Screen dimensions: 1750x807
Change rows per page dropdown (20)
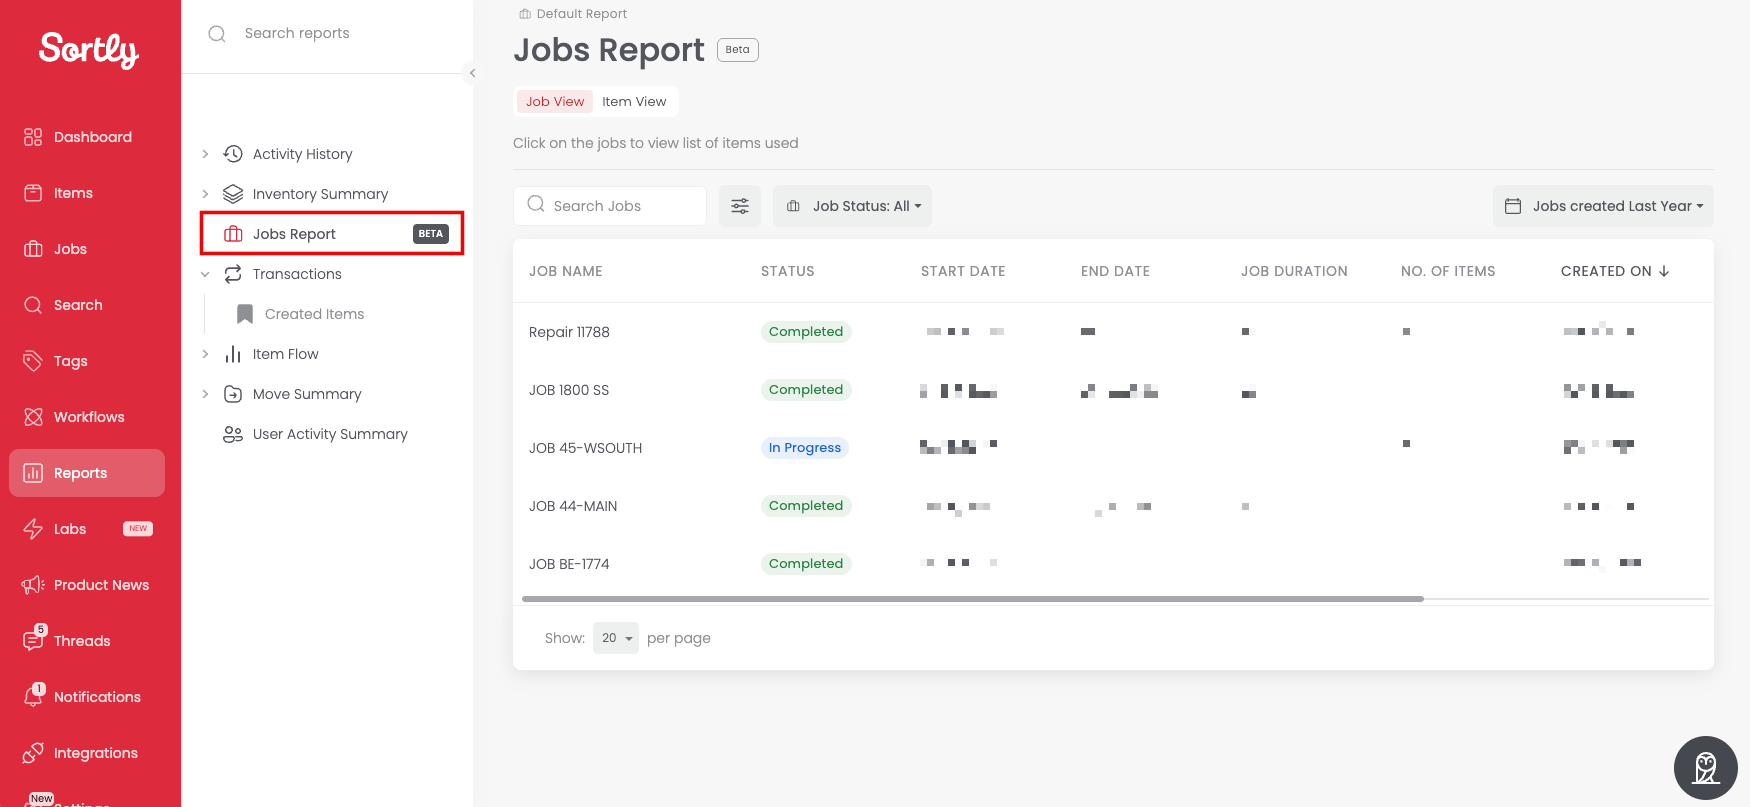616,638
